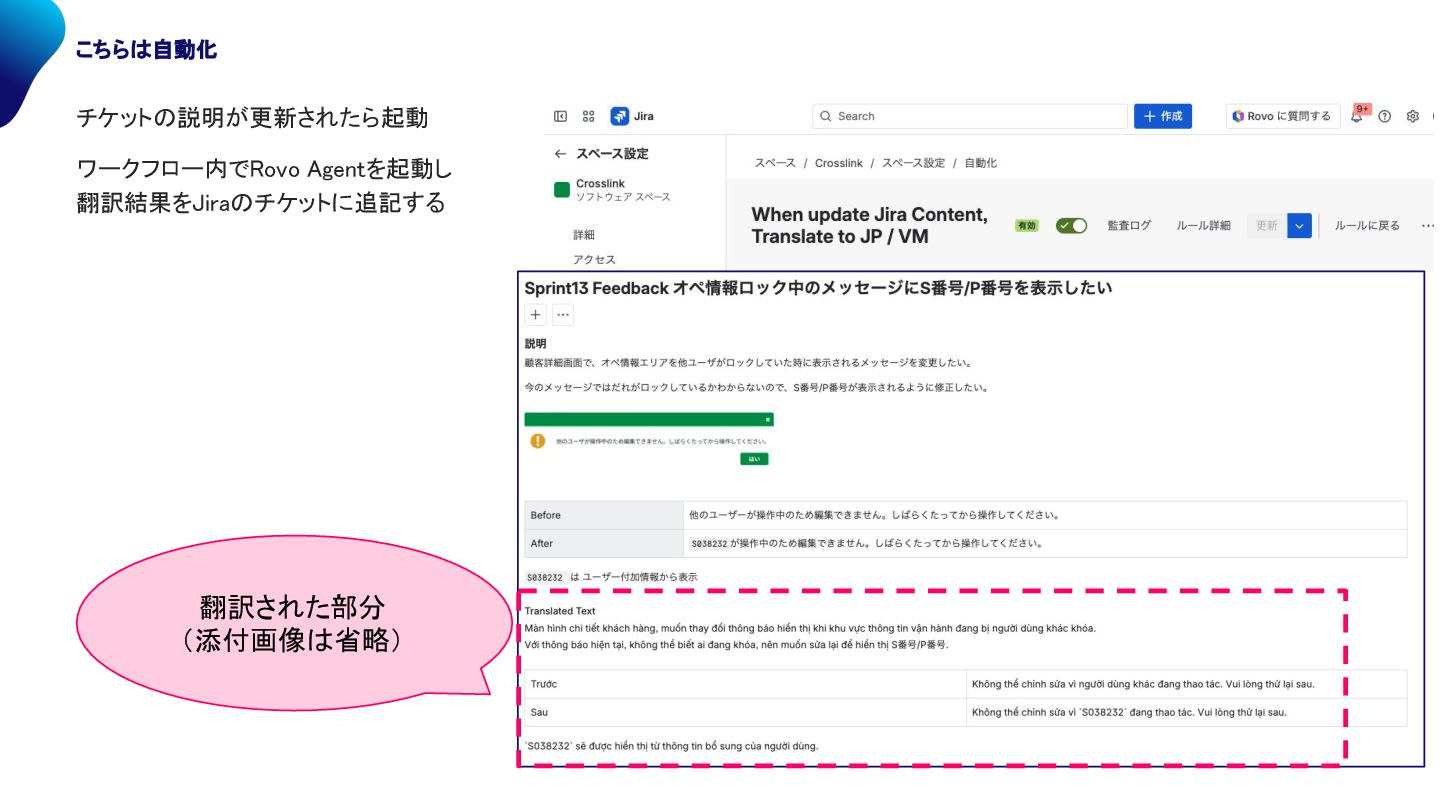Click inside the Search field
This screenshot has width=1440, height=810.
click(x=969, y=116)
